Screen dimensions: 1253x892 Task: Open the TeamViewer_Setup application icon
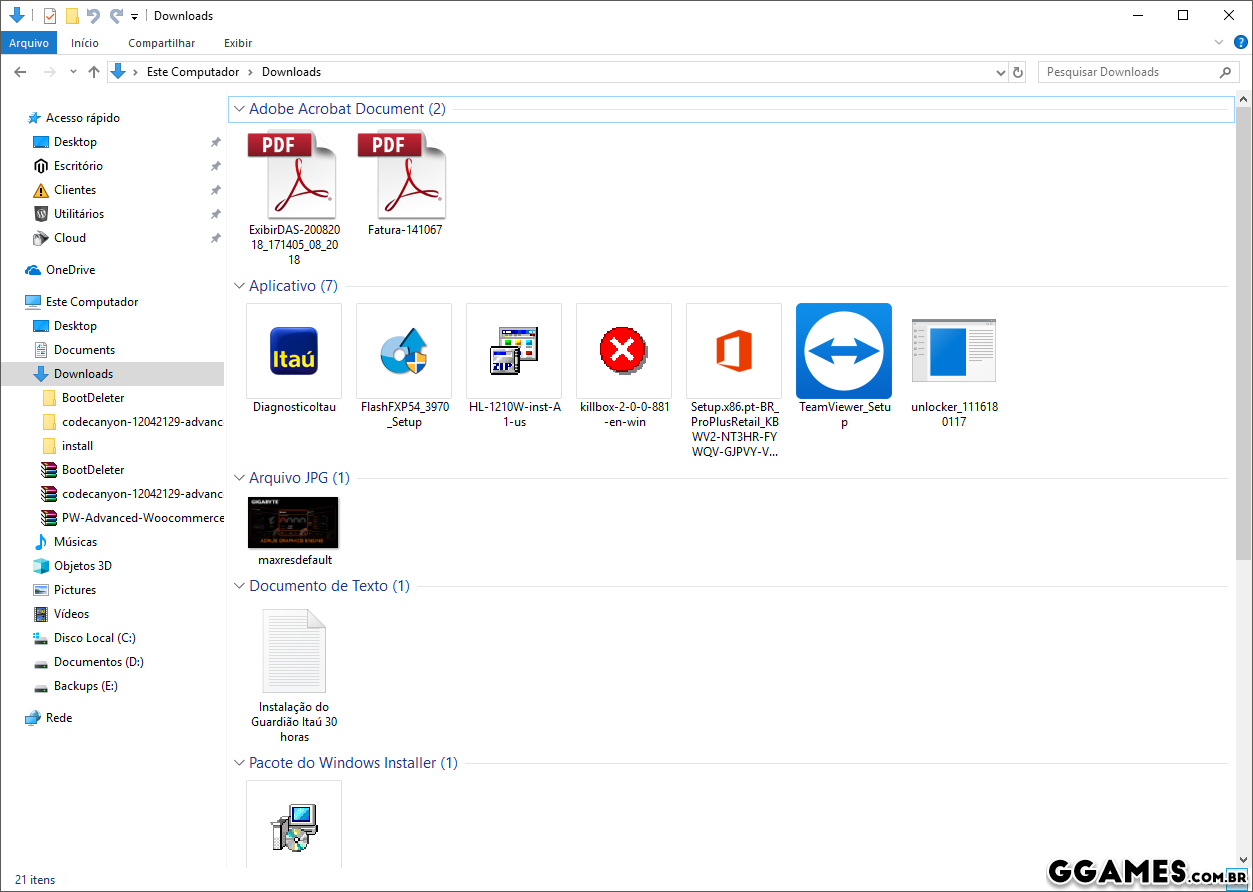tap(843, 351)
